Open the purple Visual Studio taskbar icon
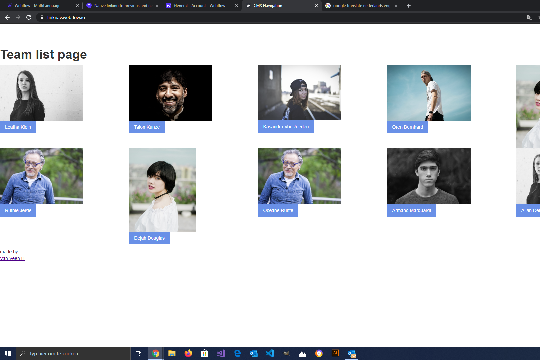Image resolution: width=540 pixels, height=360 pixels. point(221,353)
